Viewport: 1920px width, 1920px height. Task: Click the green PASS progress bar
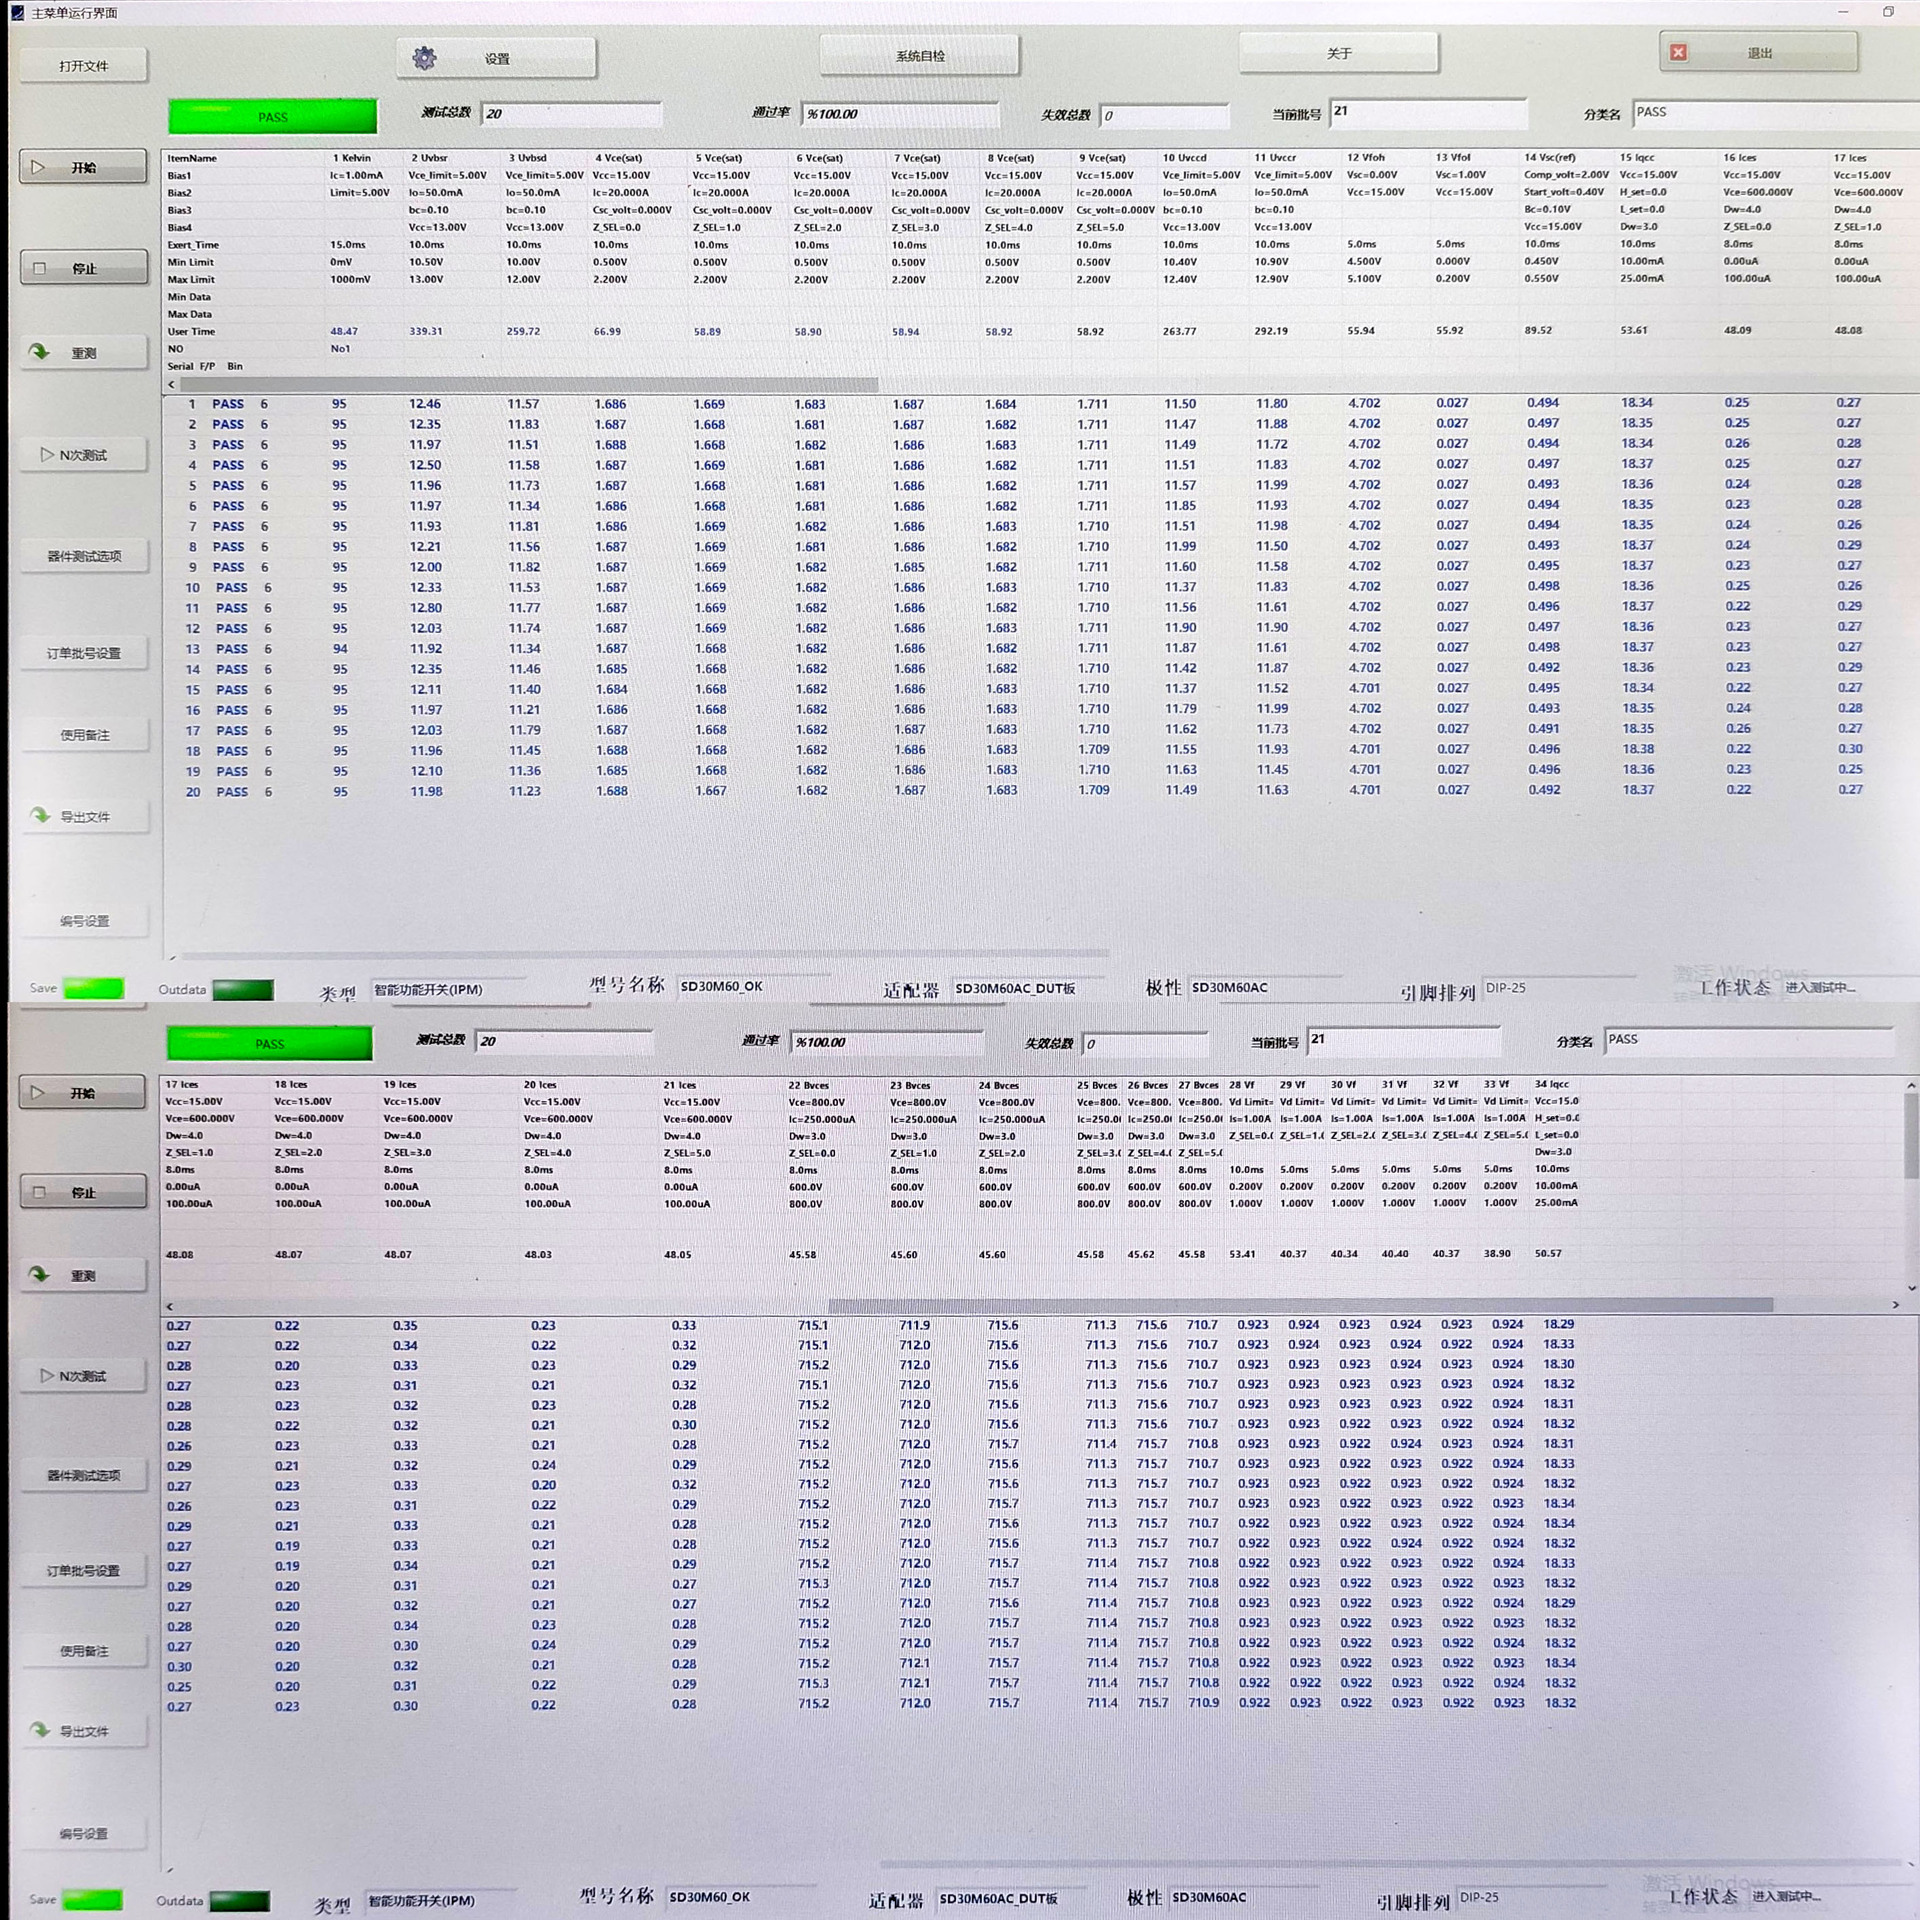click(270, 115)
